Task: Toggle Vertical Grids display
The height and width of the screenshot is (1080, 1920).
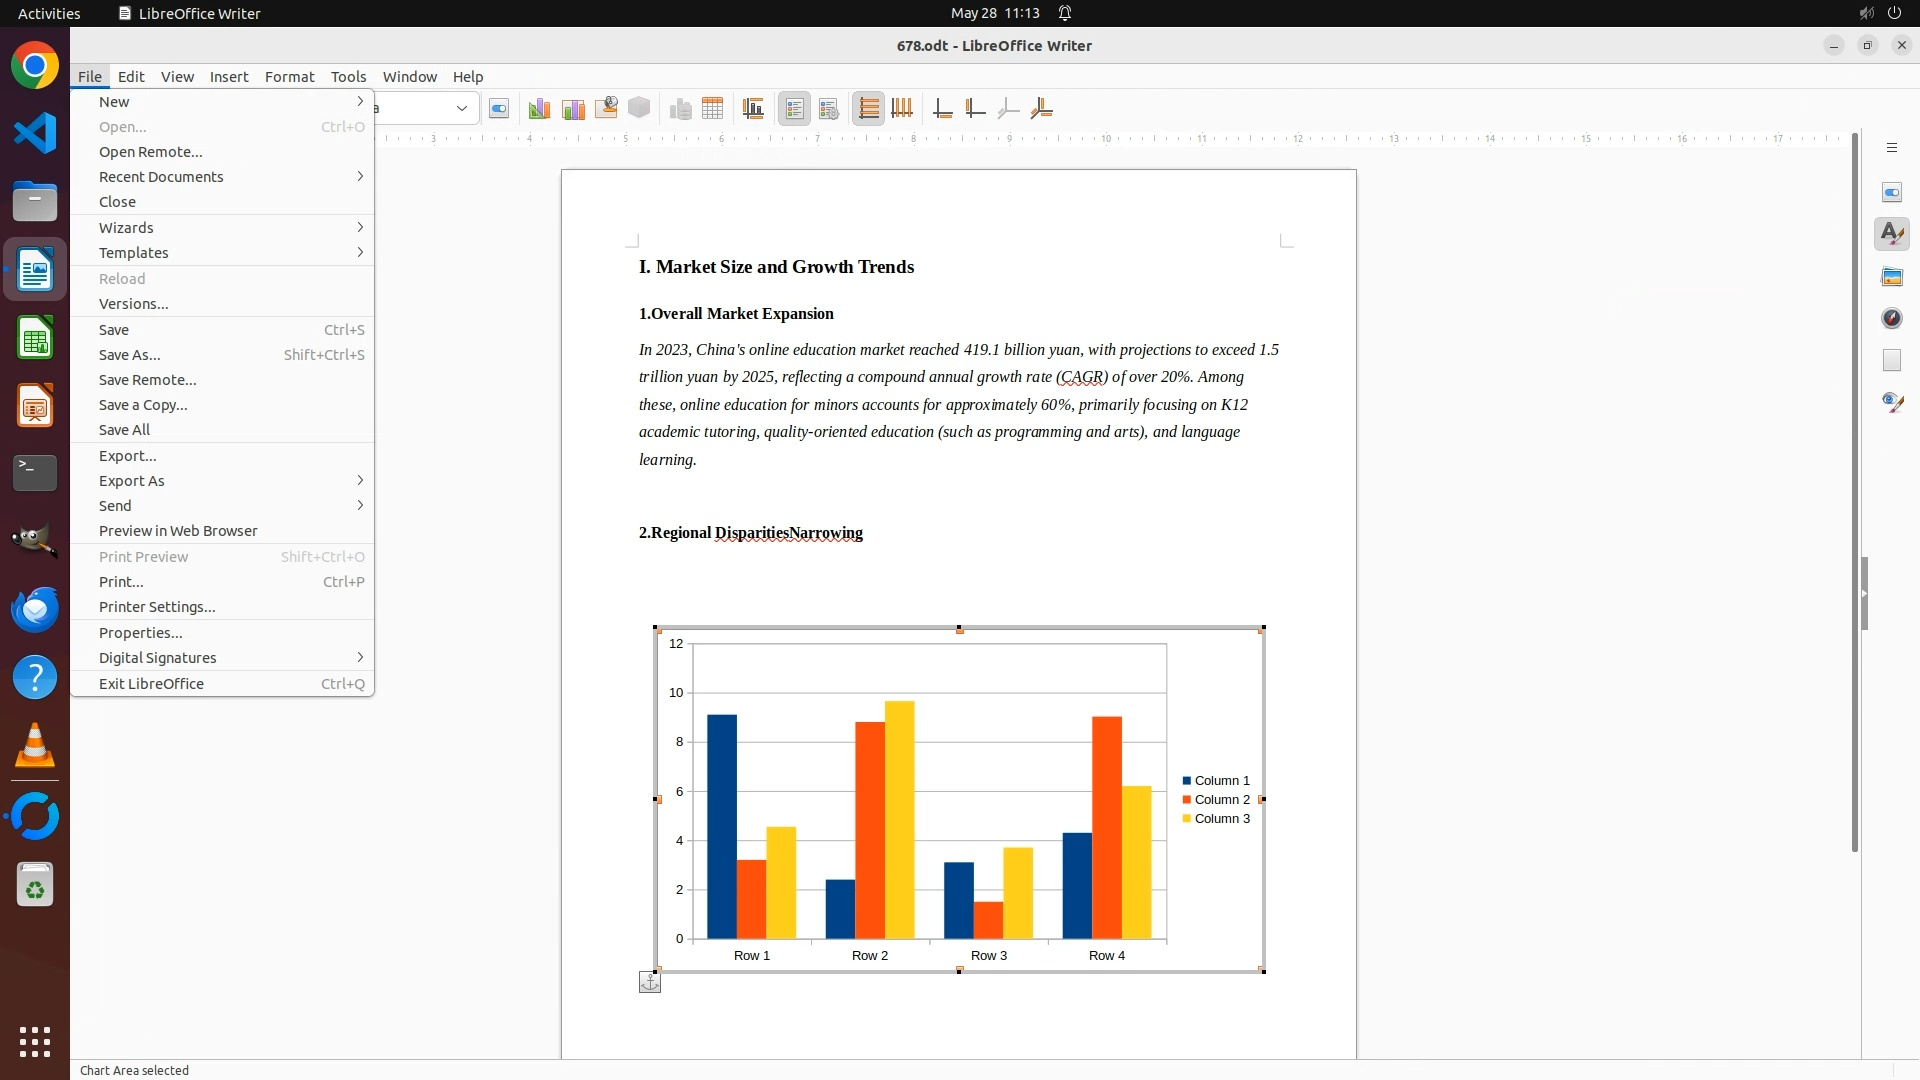Action: (902, 108)
